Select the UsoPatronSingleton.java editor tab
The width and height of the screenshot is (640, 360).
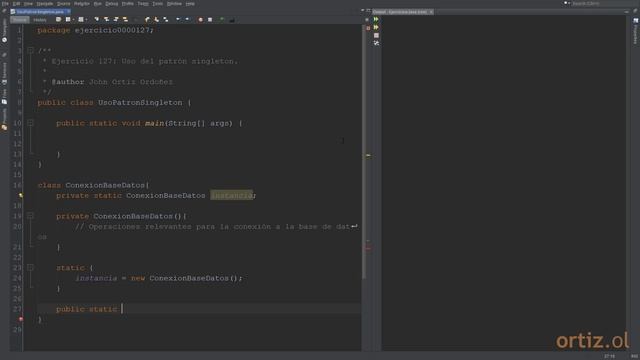click(40, 12)
